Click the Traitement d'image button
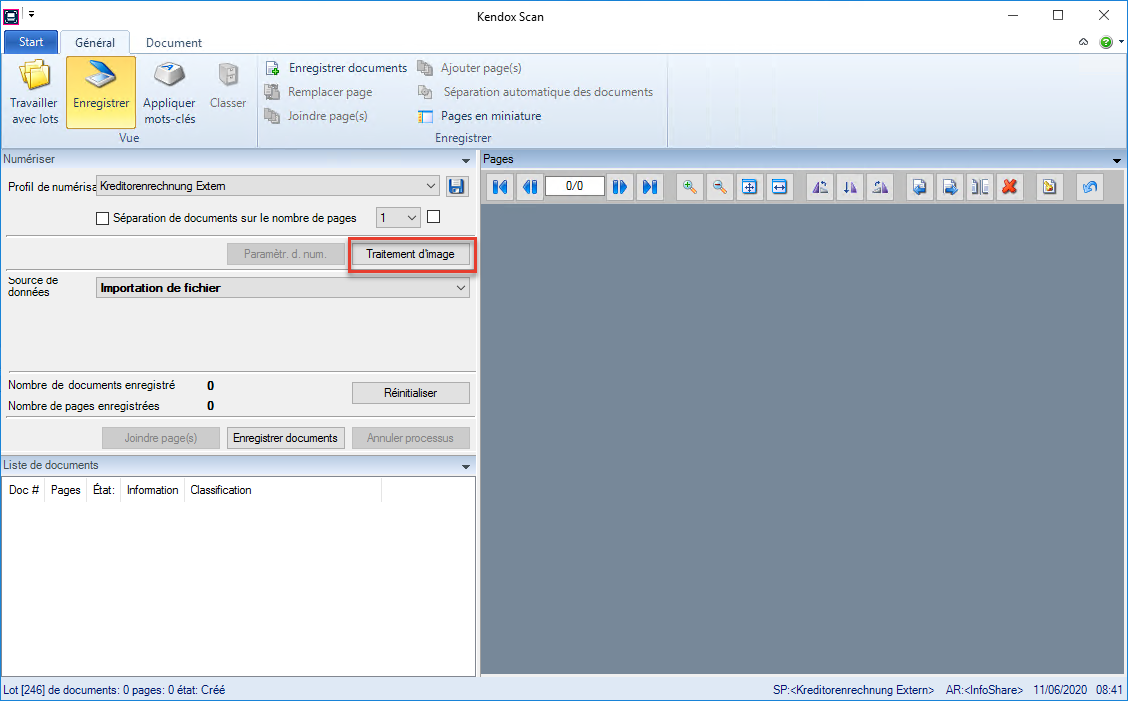Viewport: 1128px width, 701px height. pos(410,254)
